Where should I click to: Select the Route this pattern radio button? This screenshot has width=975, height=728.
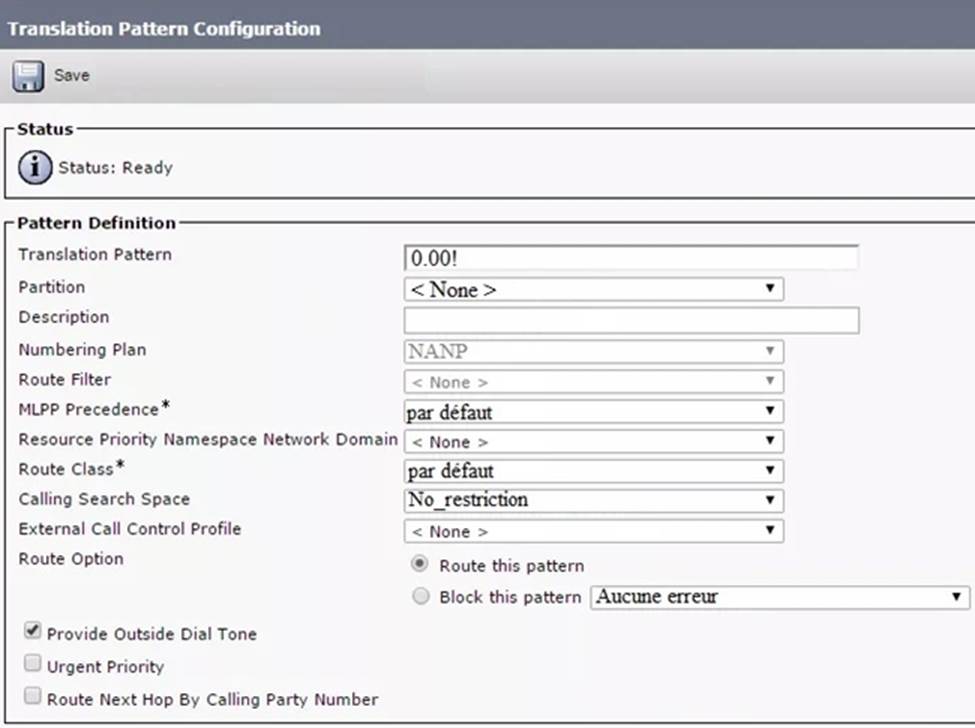click(x=420, y=565)
